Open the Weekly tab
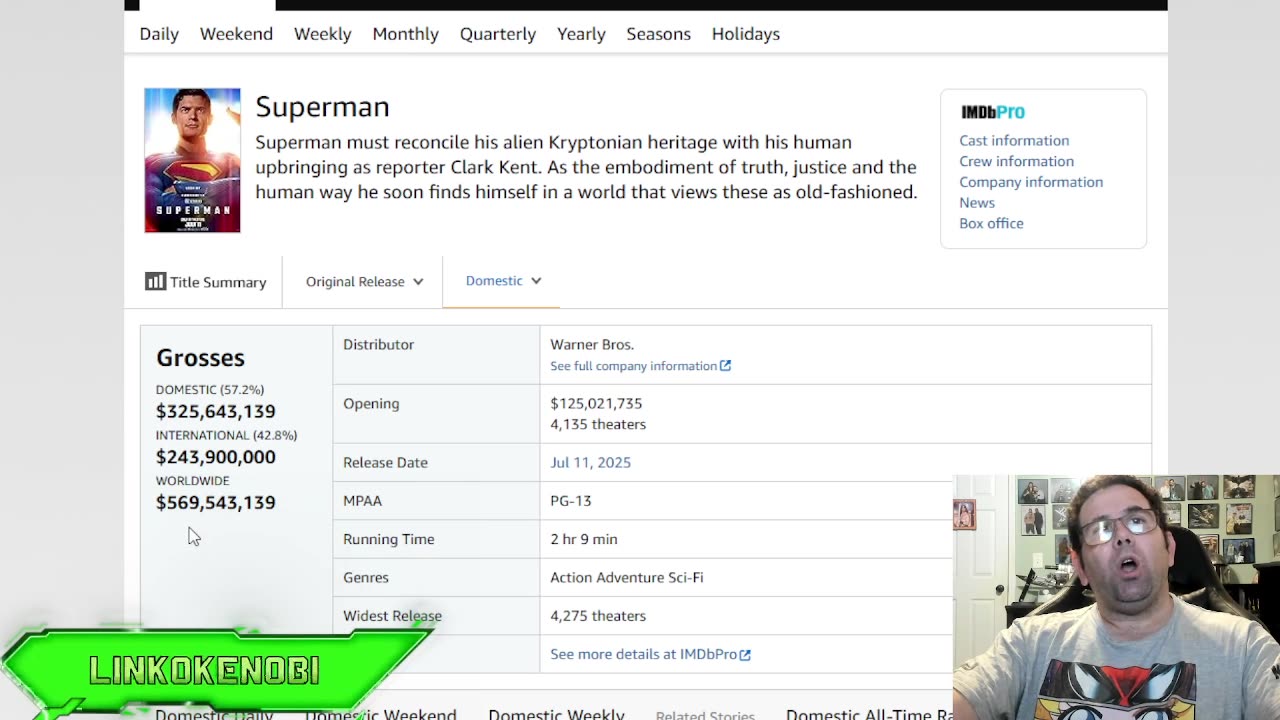This screenshot has width=1280, height=720. point(322,34)
